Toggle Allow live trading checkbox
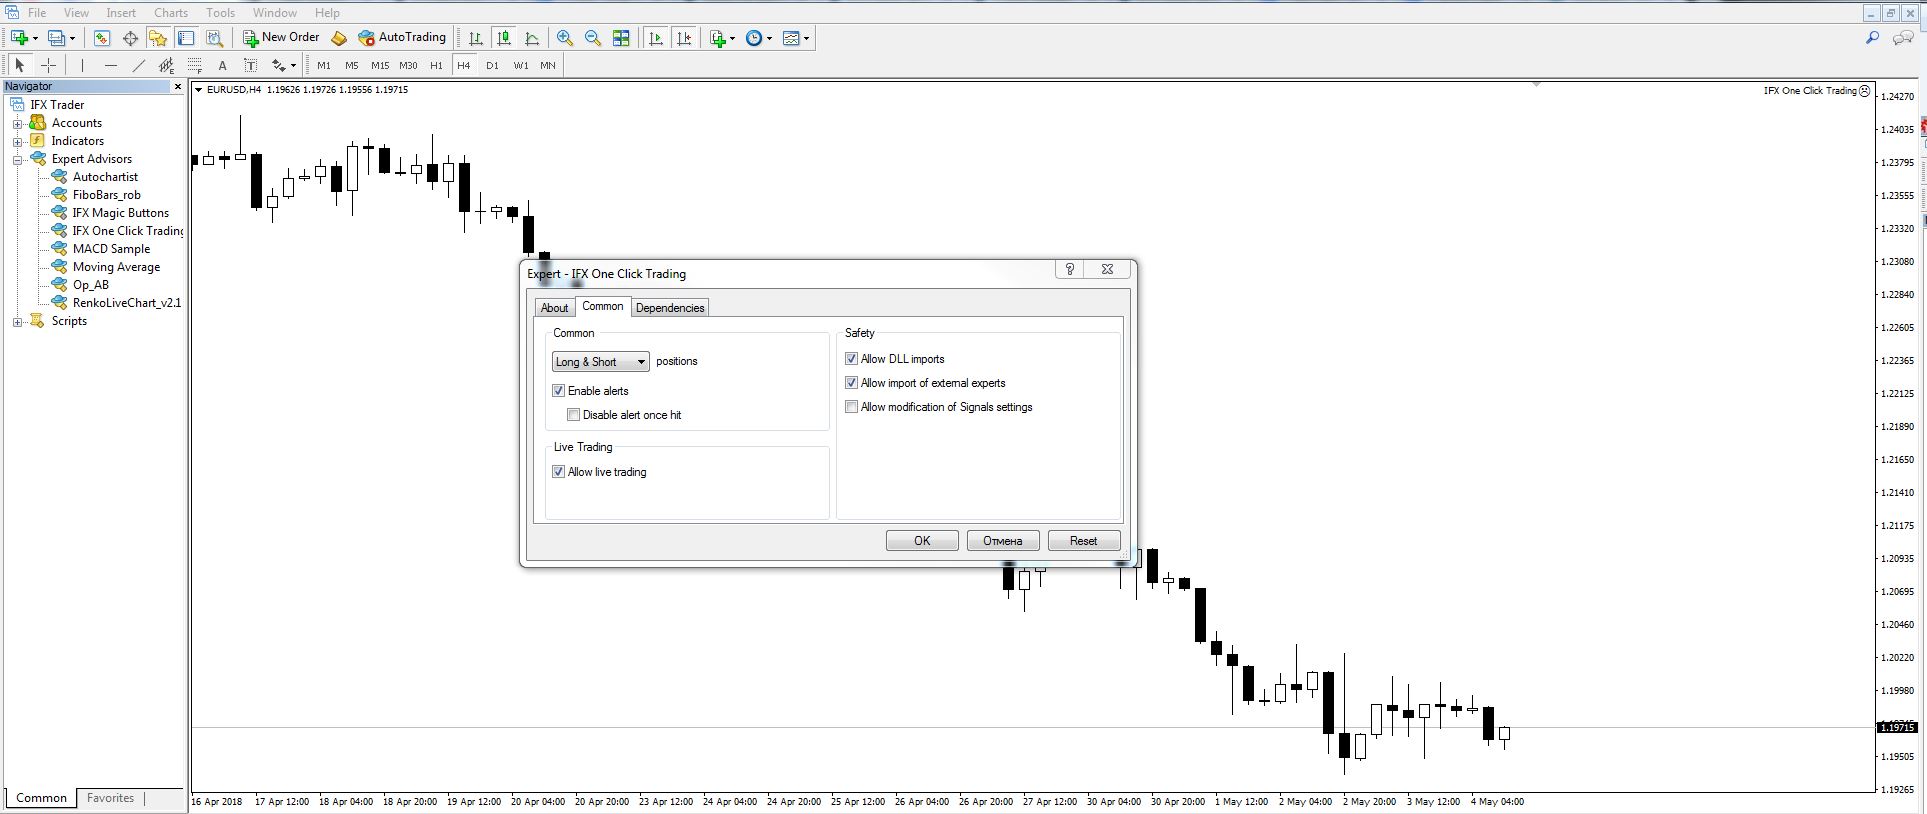1927x814 pixels. [x=559, y=472]
